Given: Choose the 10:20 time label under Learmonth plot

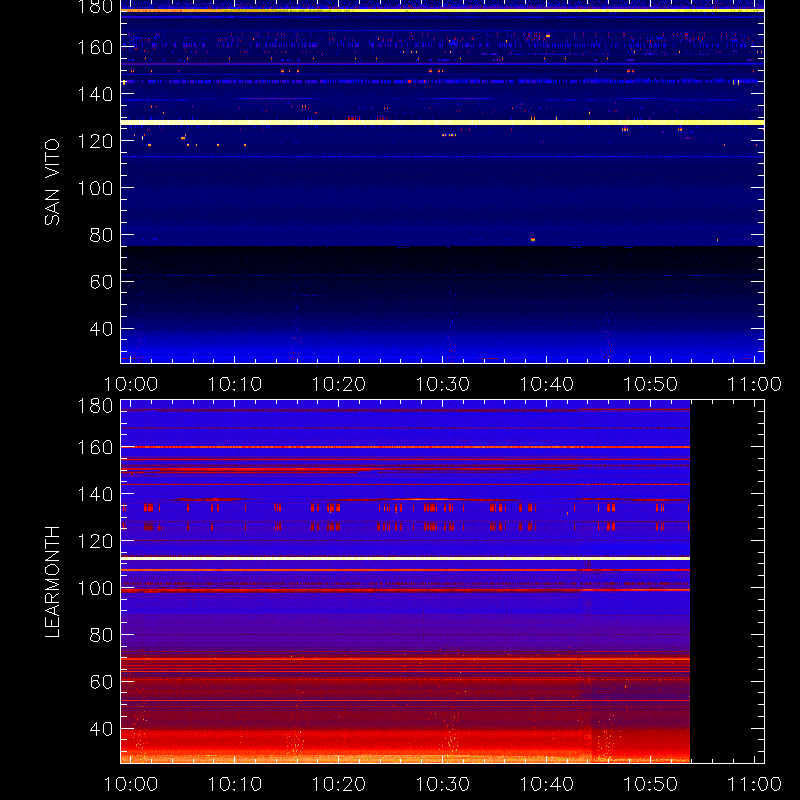Looking at the screenshot, I should (339, 784).
